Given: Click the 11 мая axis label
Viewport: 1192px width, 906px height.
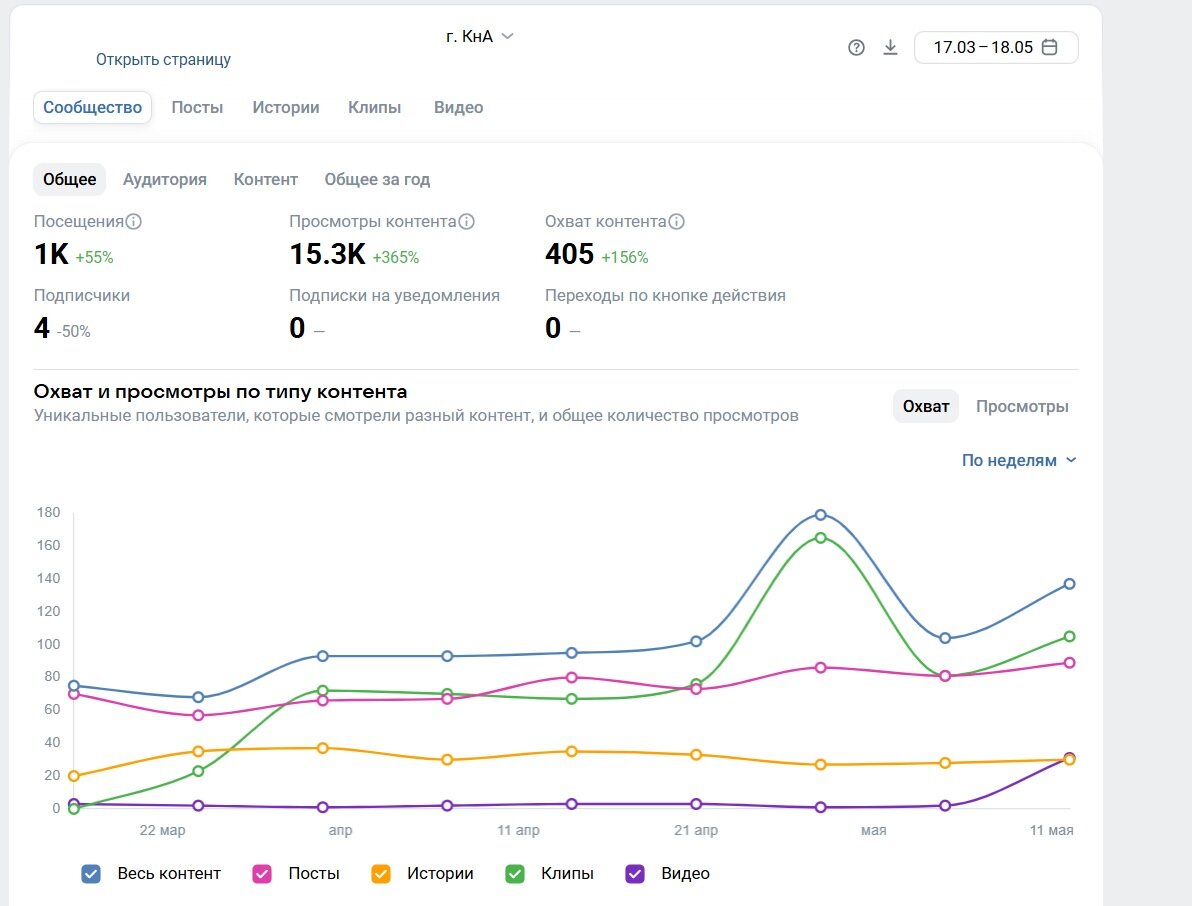Looking at the screenshot, I should point(1051,830).
